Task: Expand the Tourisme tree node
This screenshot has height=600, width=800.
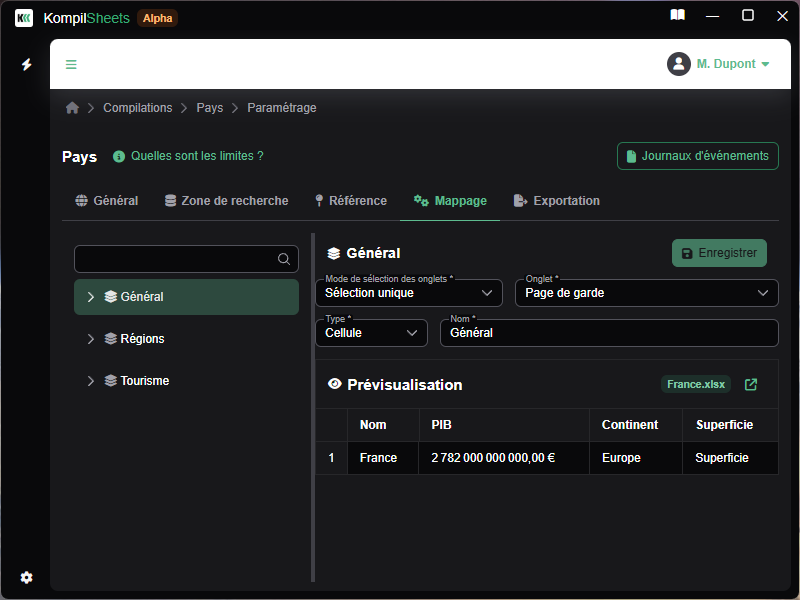Action: coord(91,381)
